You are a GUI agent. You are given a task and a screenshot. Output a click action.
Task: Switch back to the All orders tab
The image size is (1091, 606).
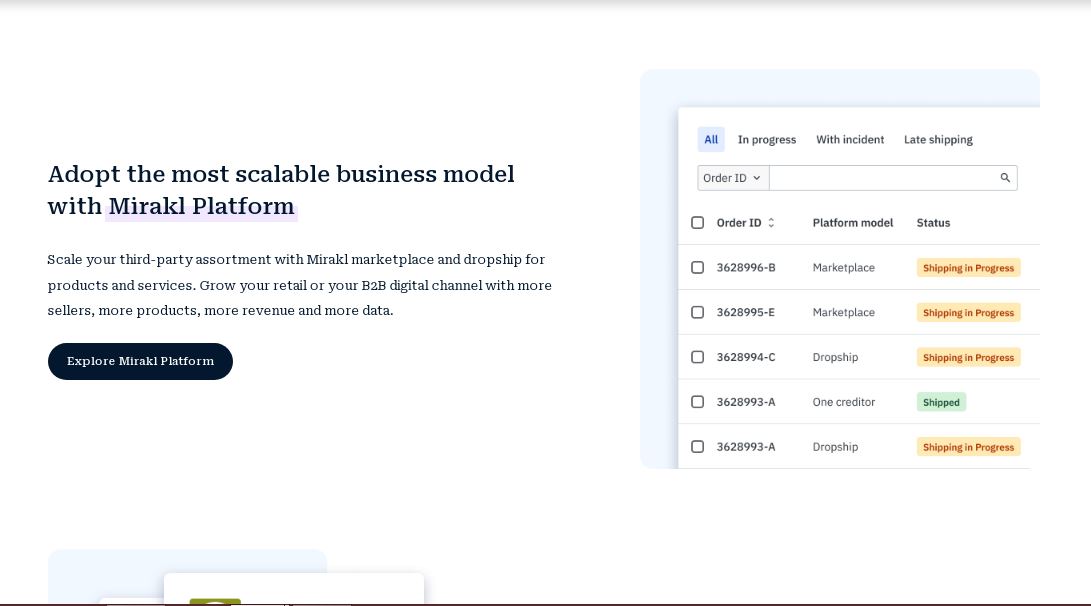pyautogui.click(x=711, y=139)
